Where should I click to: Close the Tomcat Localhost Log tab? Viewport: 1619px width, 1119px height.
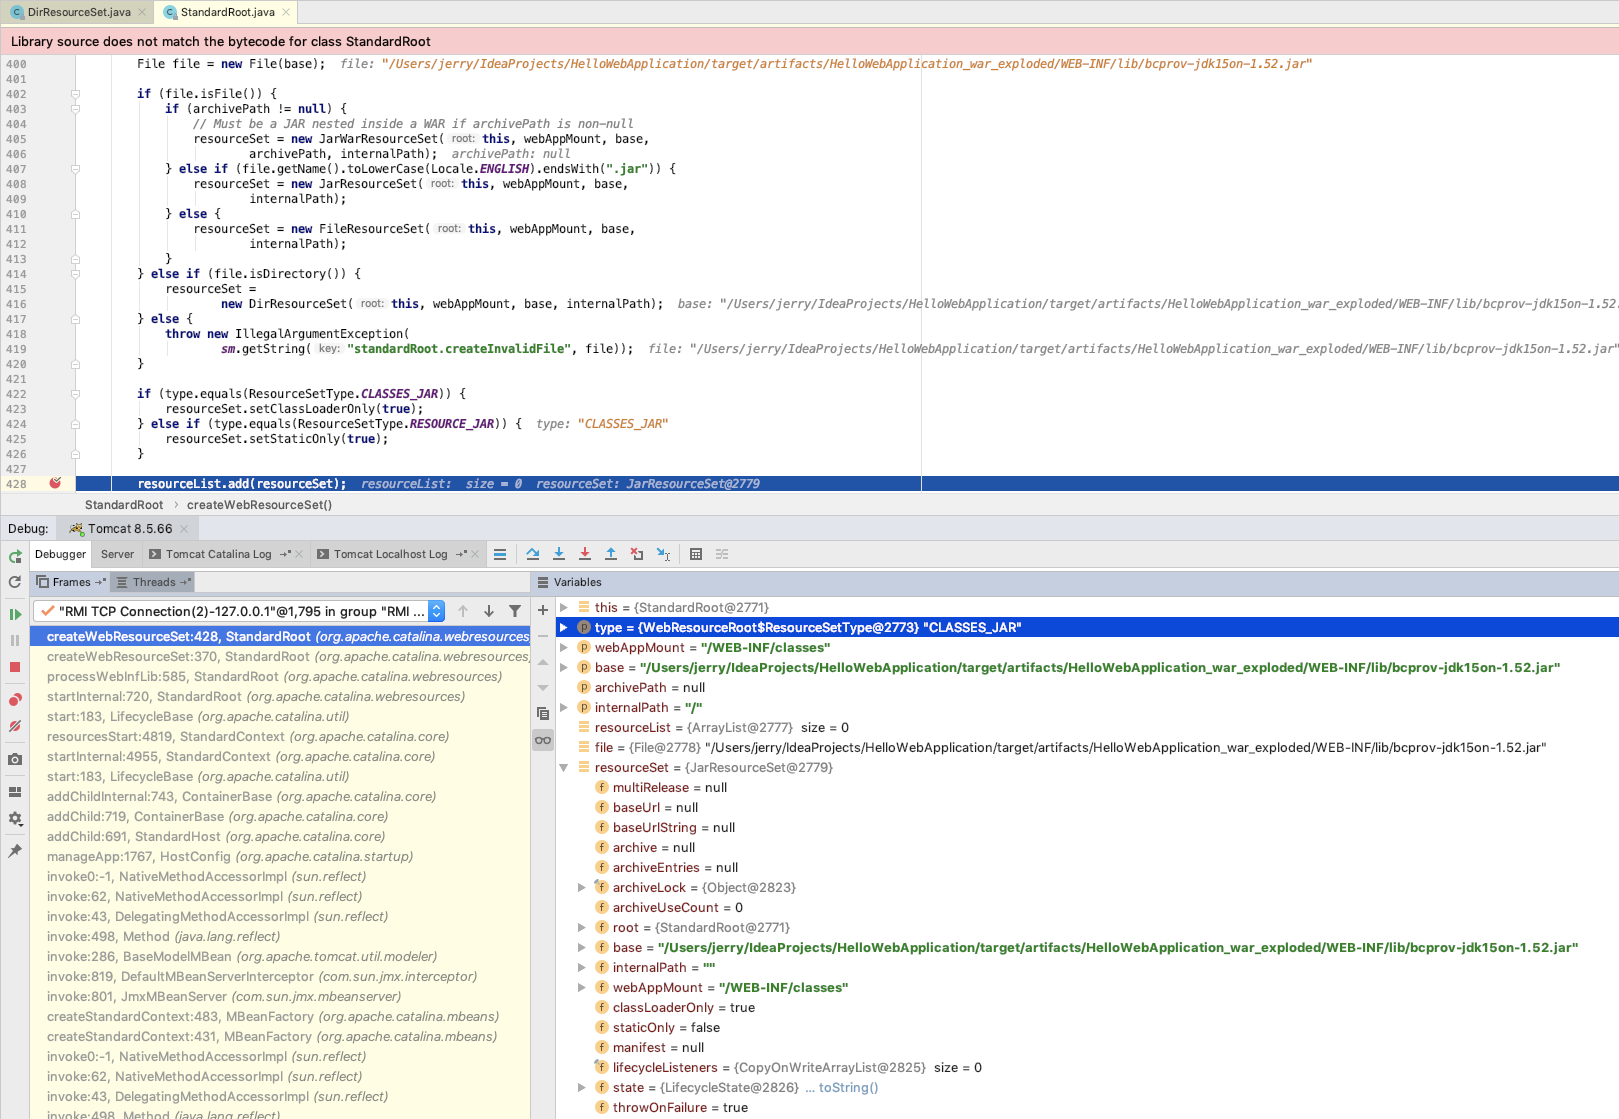[x=475, y=554]
